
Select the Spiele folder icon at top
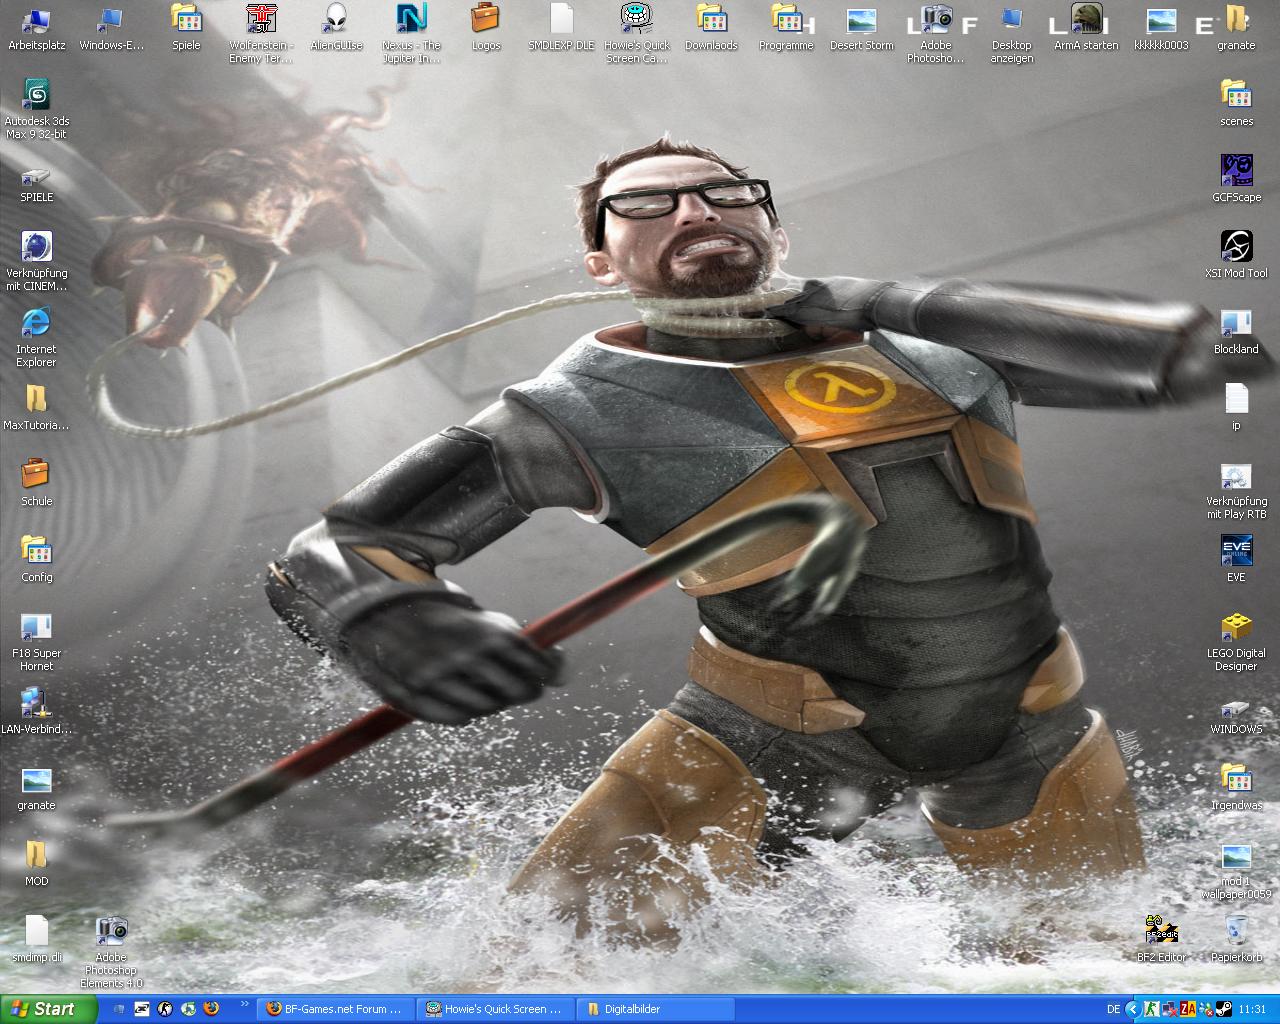[186, 27]
